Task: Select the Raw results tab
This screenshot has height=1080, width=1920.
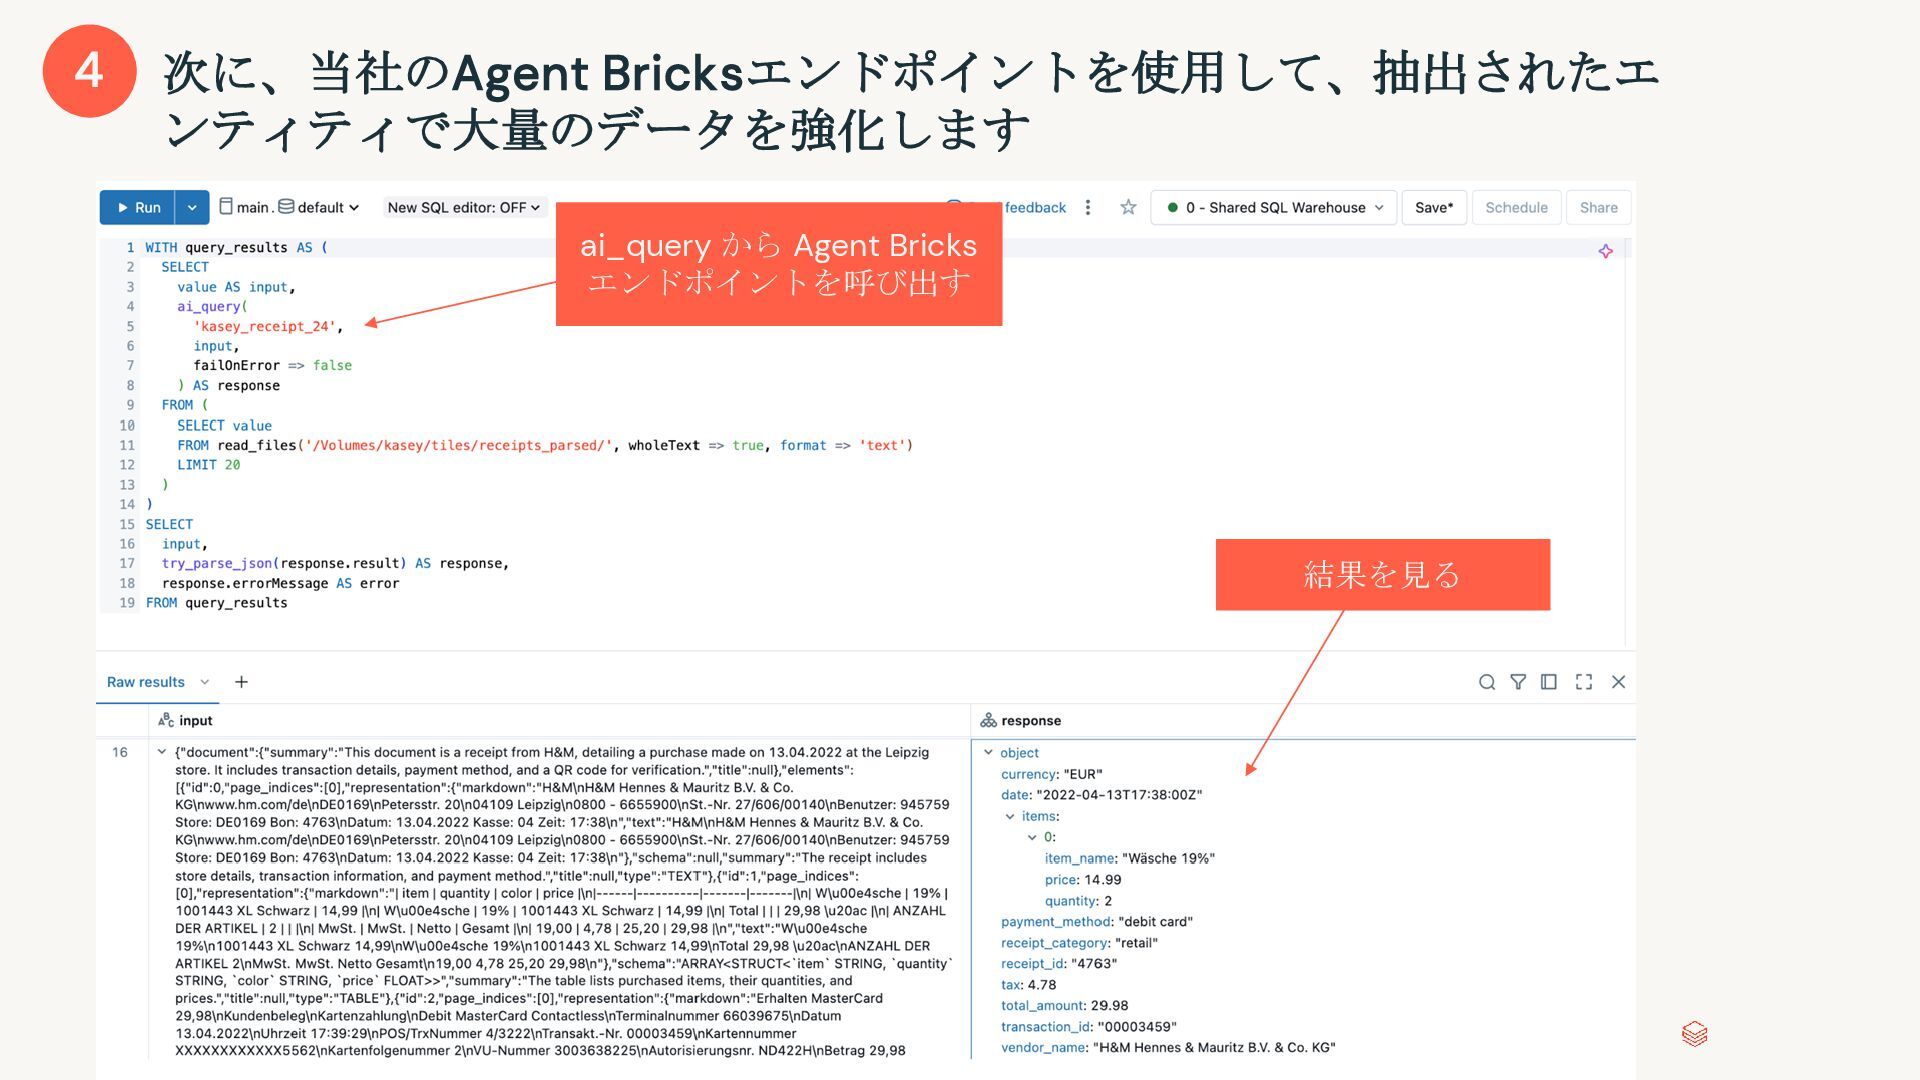Action: [x=146, y=682]
